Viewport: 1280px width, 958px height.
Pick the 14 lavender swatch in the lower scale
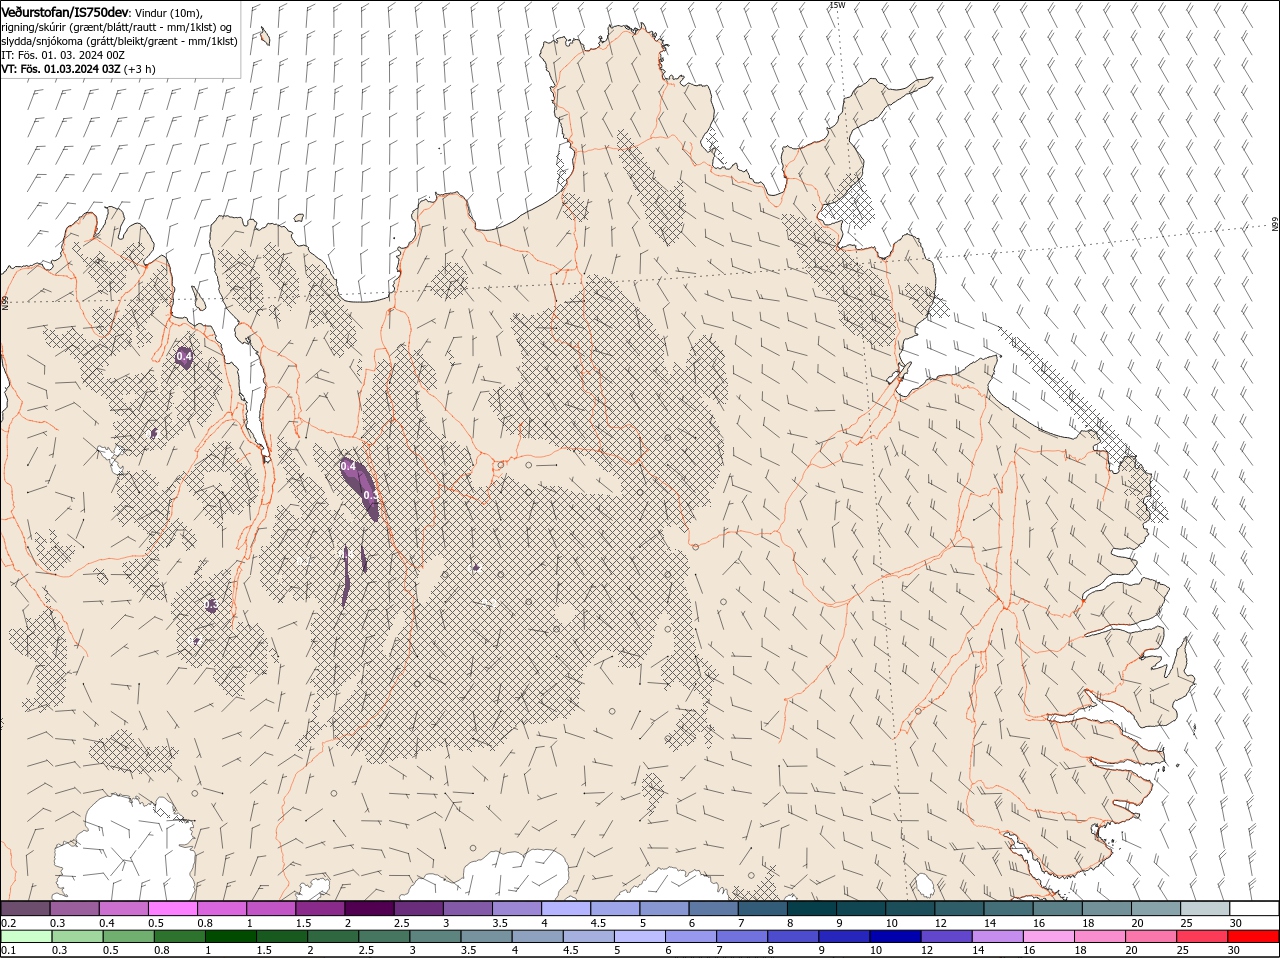(998, 937)
